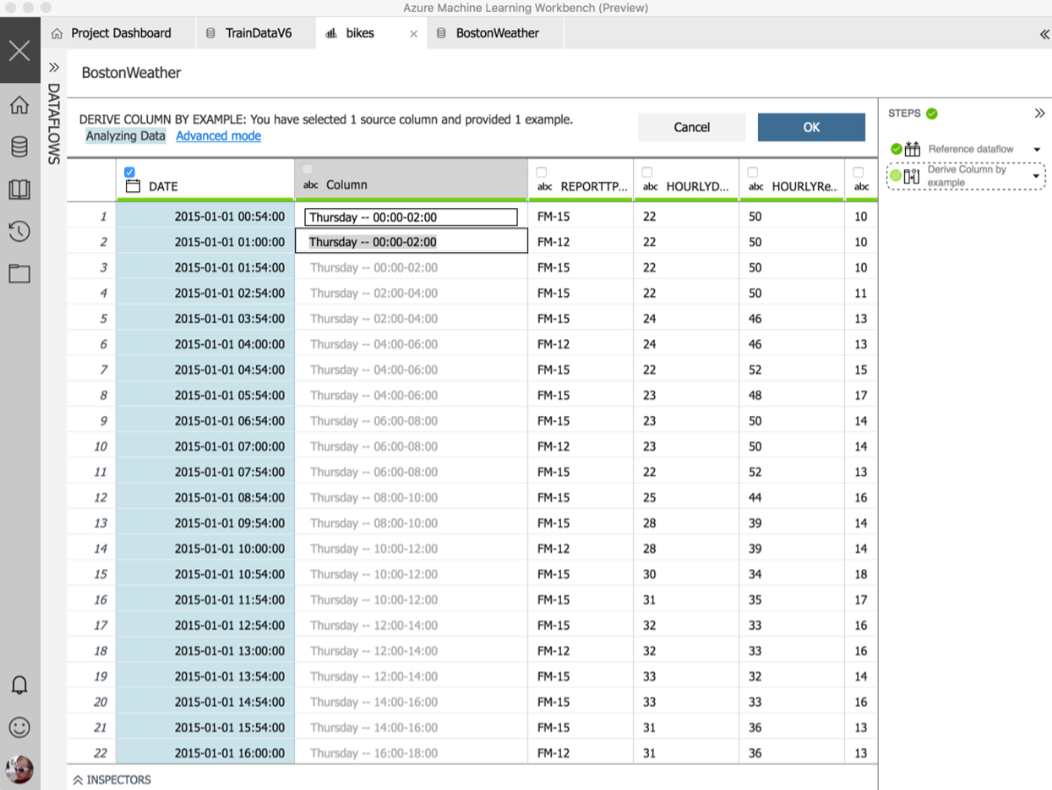Click the user avatar picture
Image resolution: width=1052 pixels, height=790 pixels.
pos(19,769)
